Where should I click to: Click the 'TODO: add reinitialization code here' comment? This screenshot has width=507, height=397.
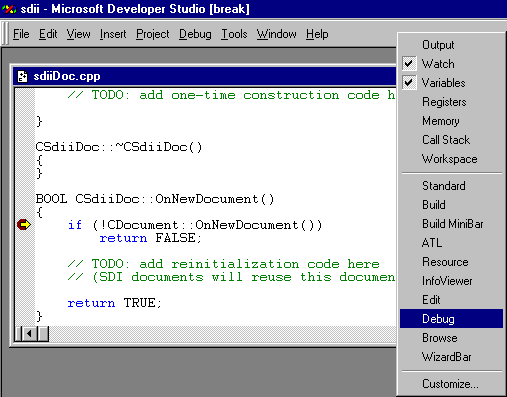224,264
